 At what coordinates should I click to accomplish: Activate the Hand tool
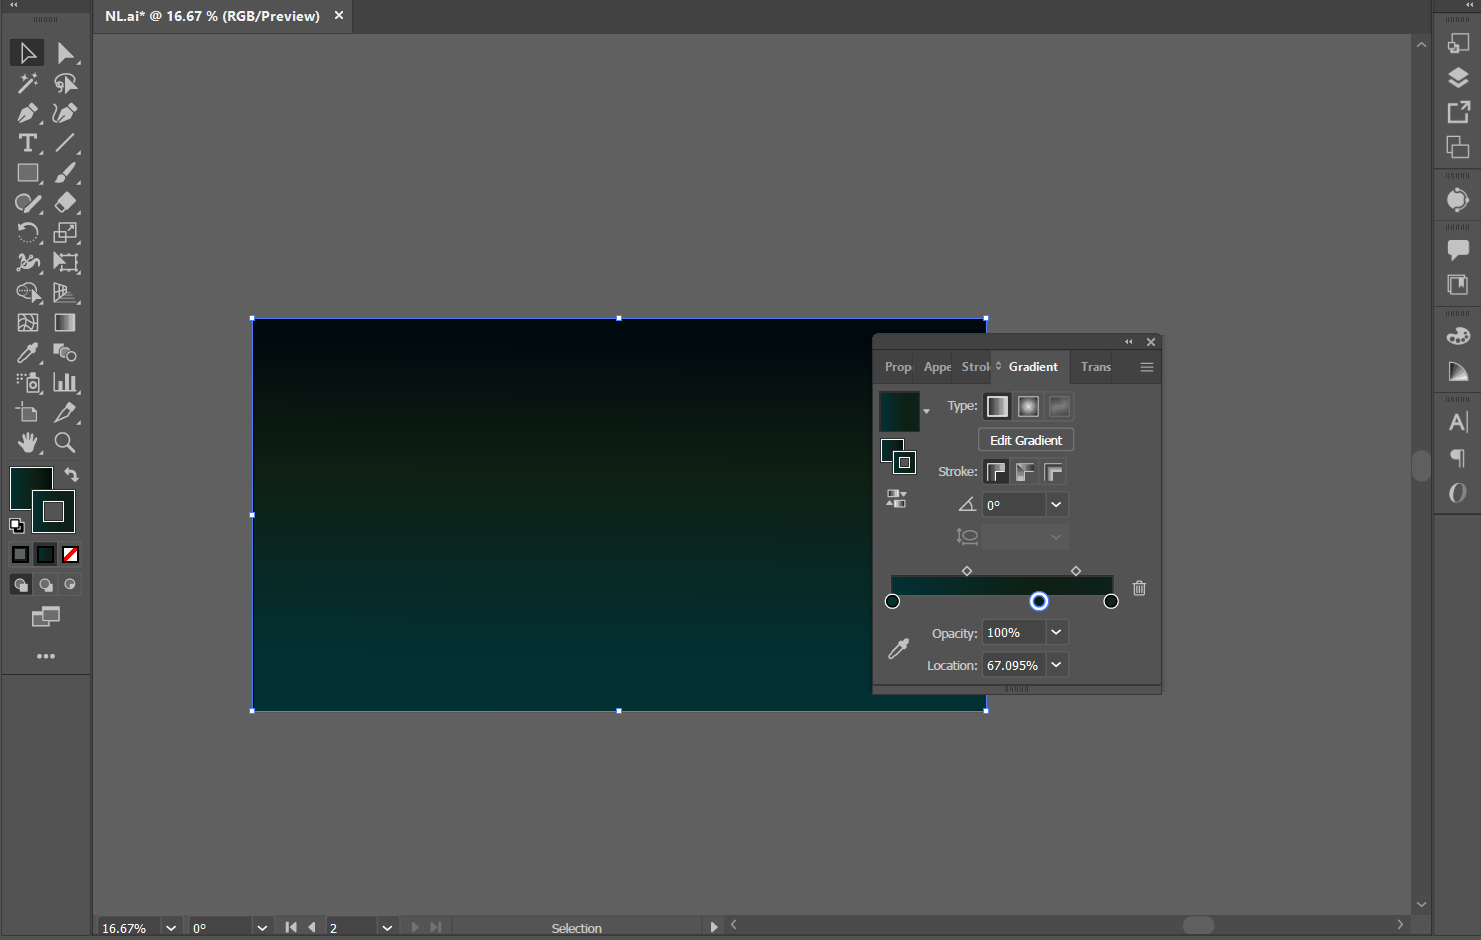tap(27, 443)
